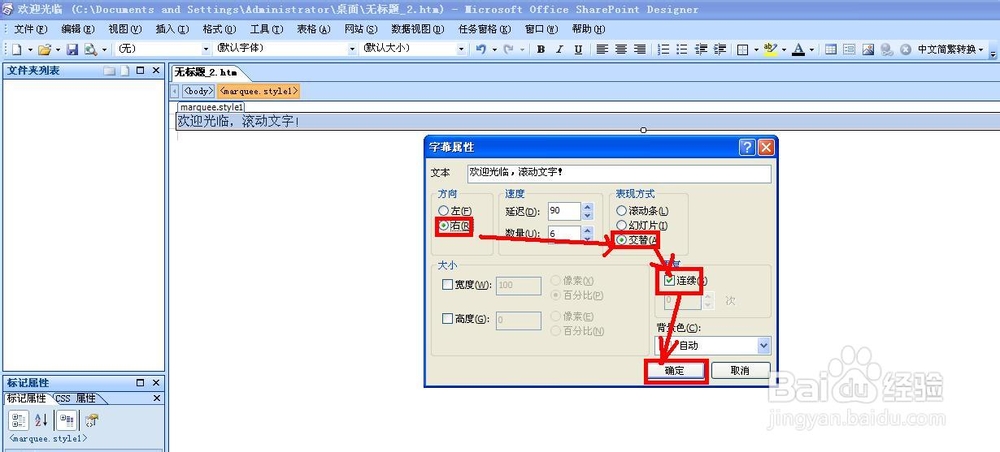The height and width of the screenshot is (452, 1000).
Task: Select the 左(F) direction radio
Action: [x=455, y=210]
